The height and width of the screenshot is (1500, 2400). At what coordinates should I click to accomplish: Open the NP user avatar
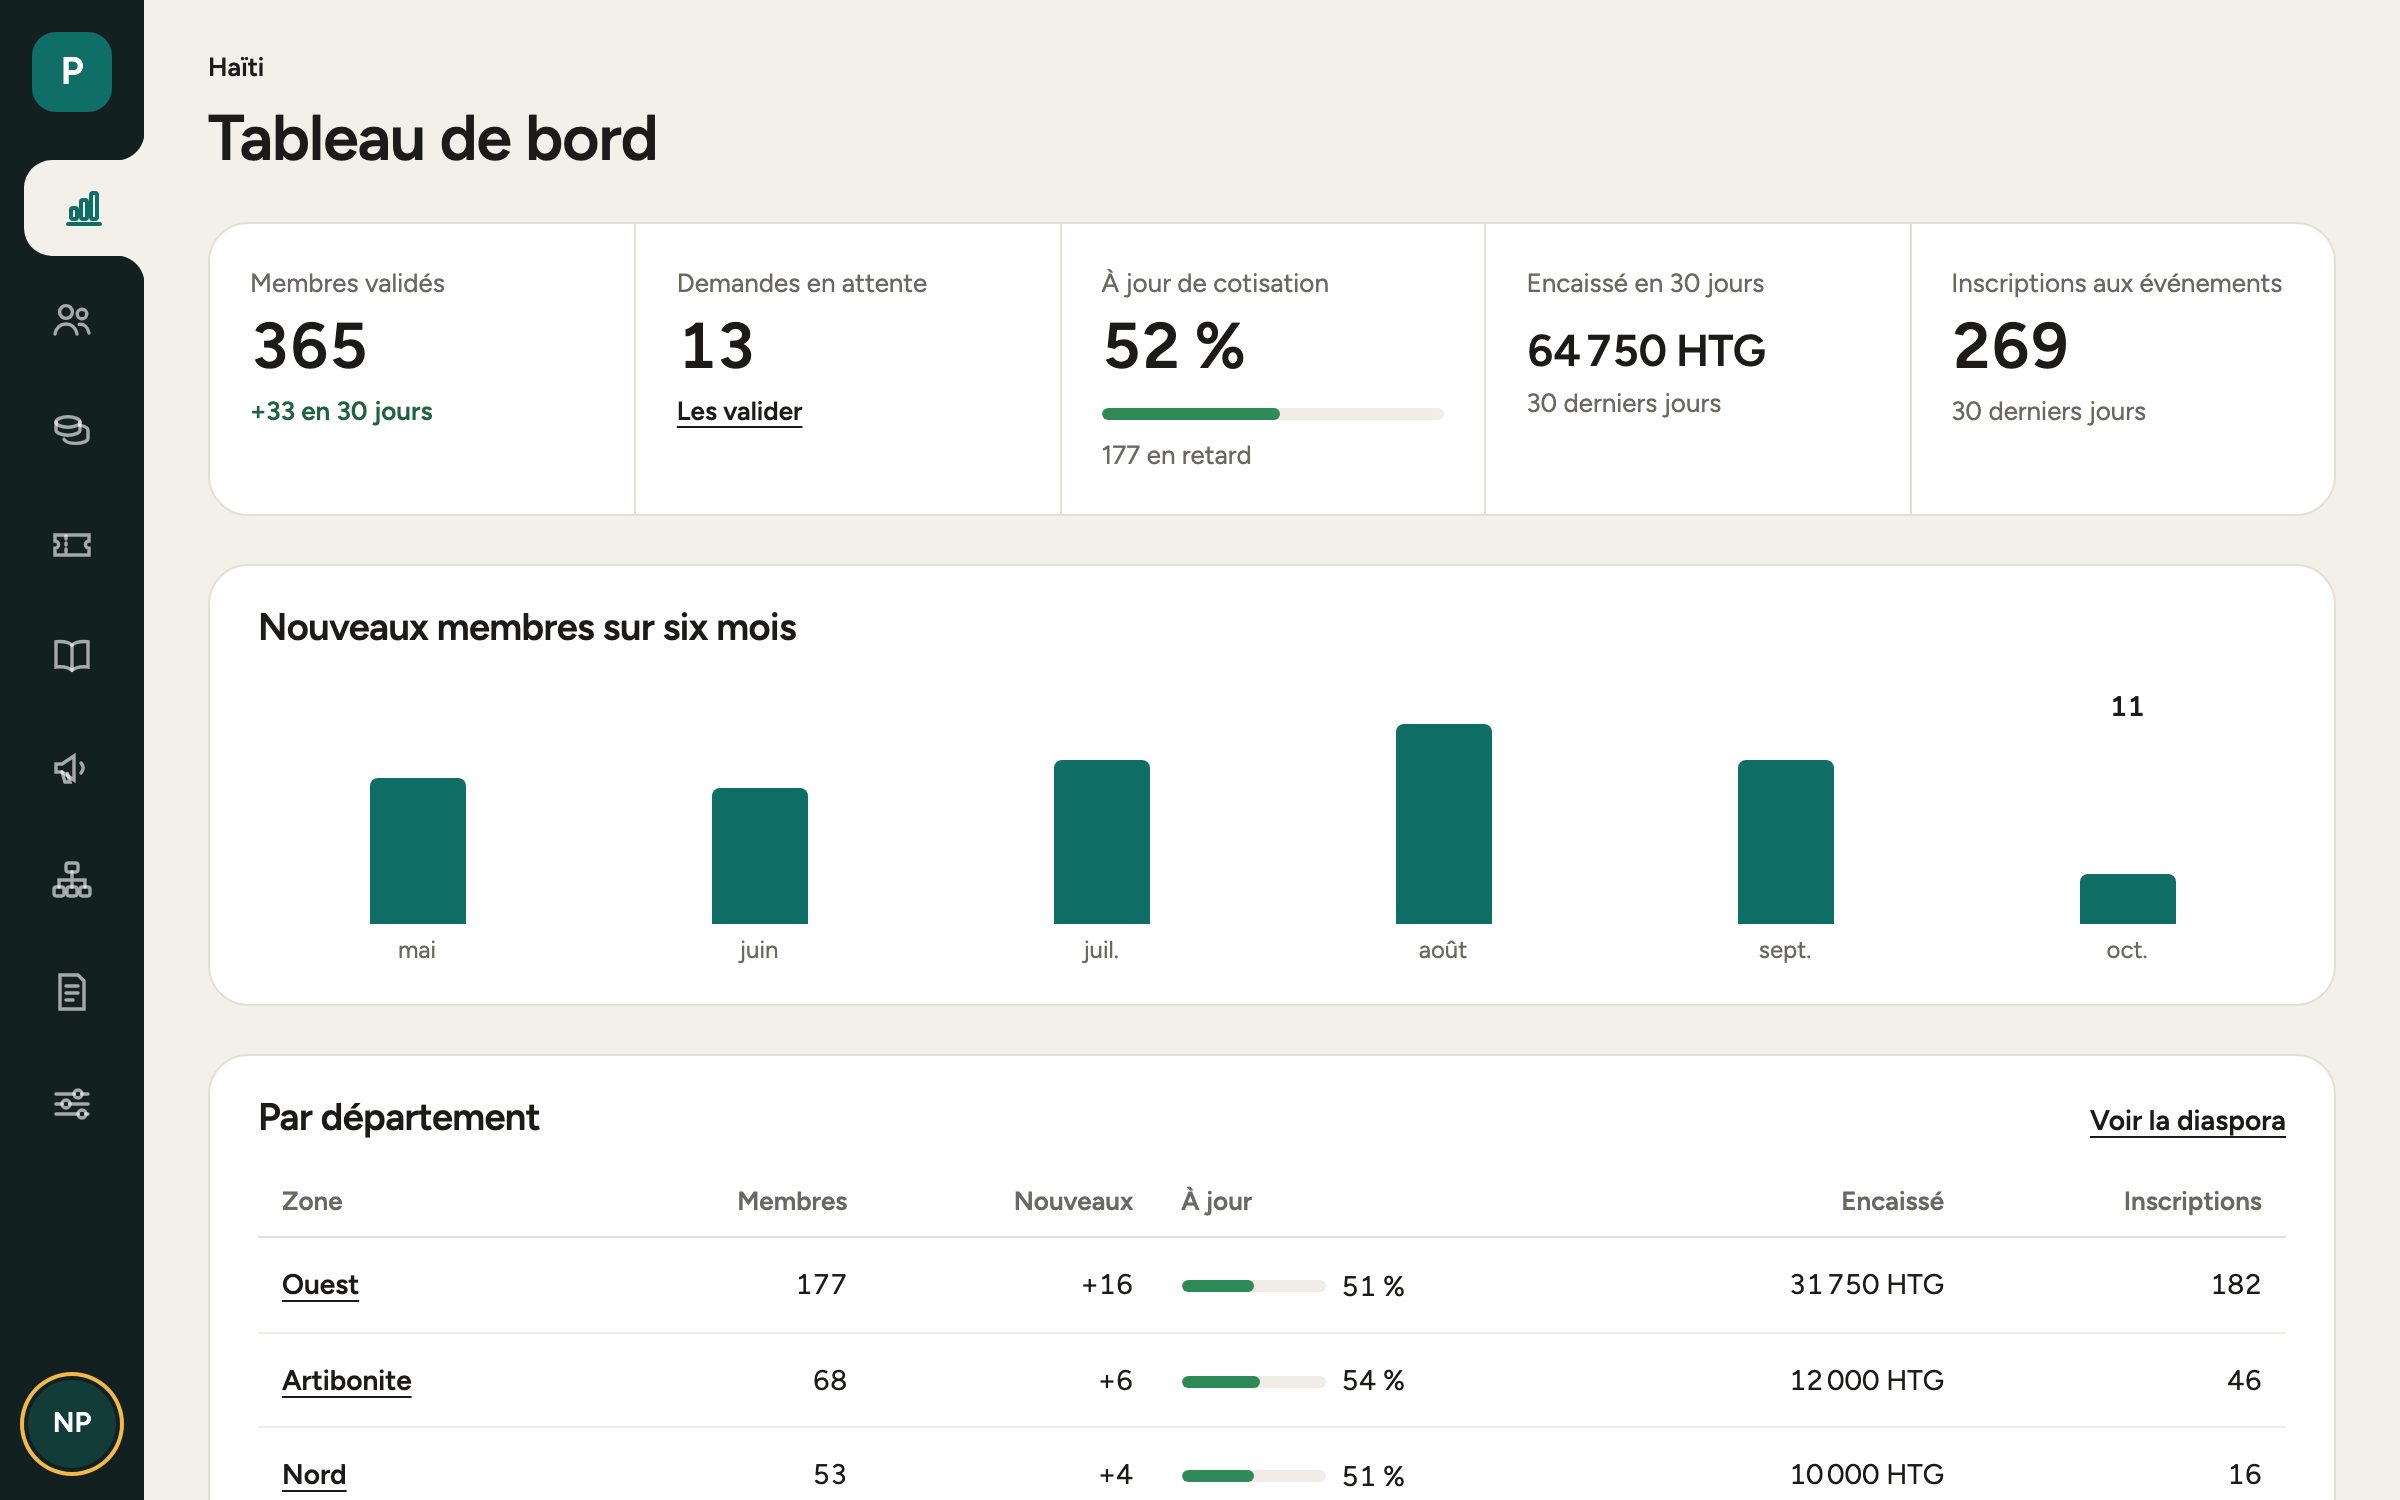(x=72, y=1423)
